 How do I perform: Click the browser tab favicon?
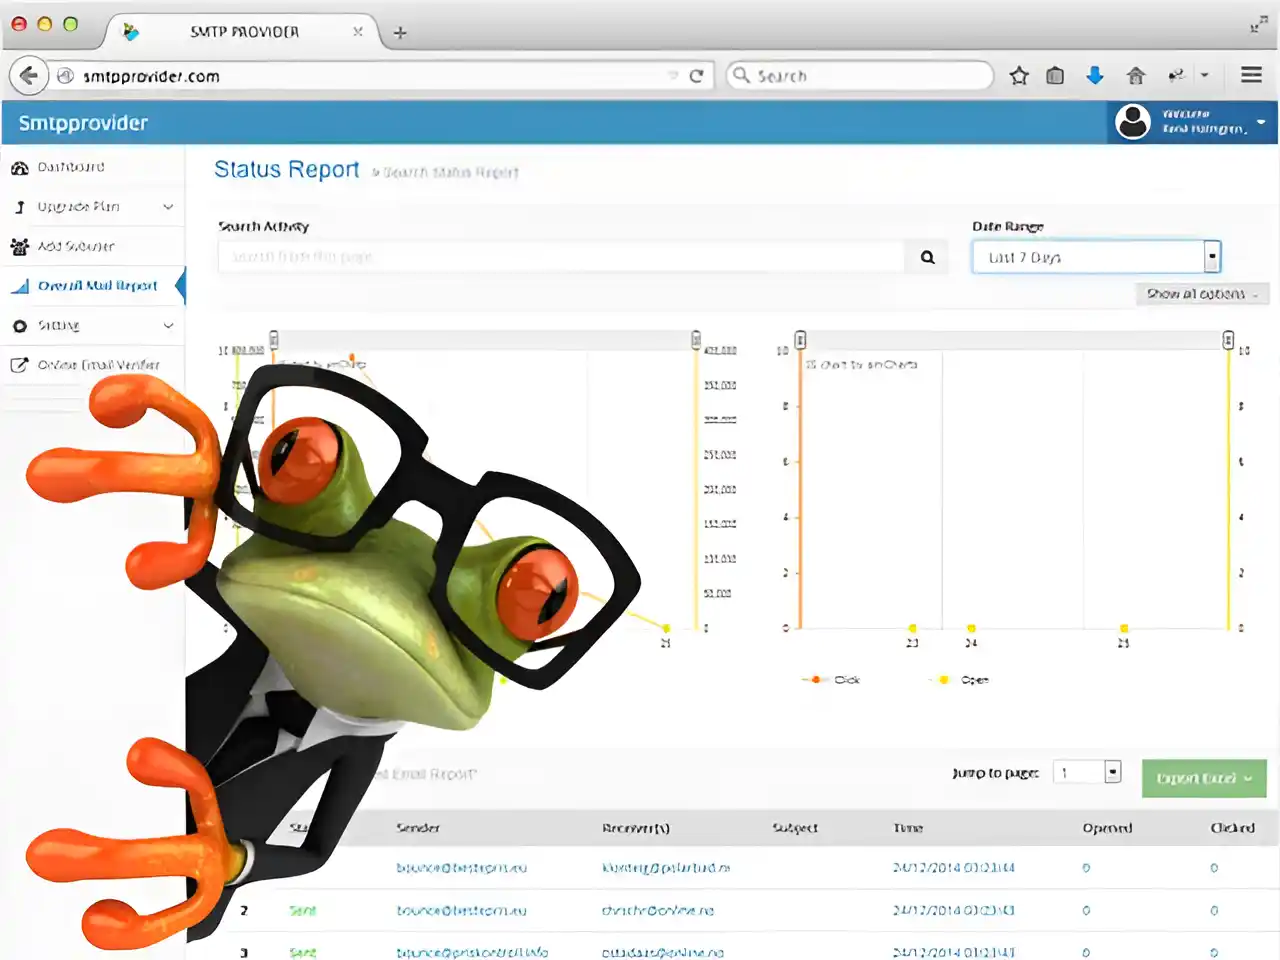point(130,32)
